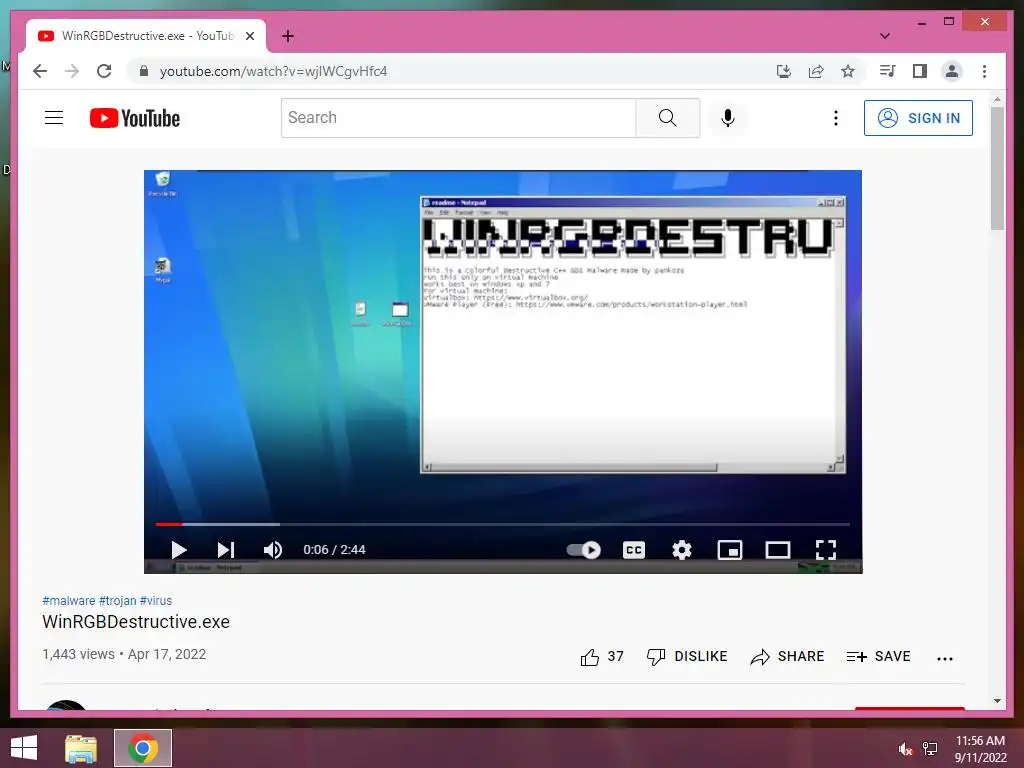Open the tab search chevron

point(884,36)
